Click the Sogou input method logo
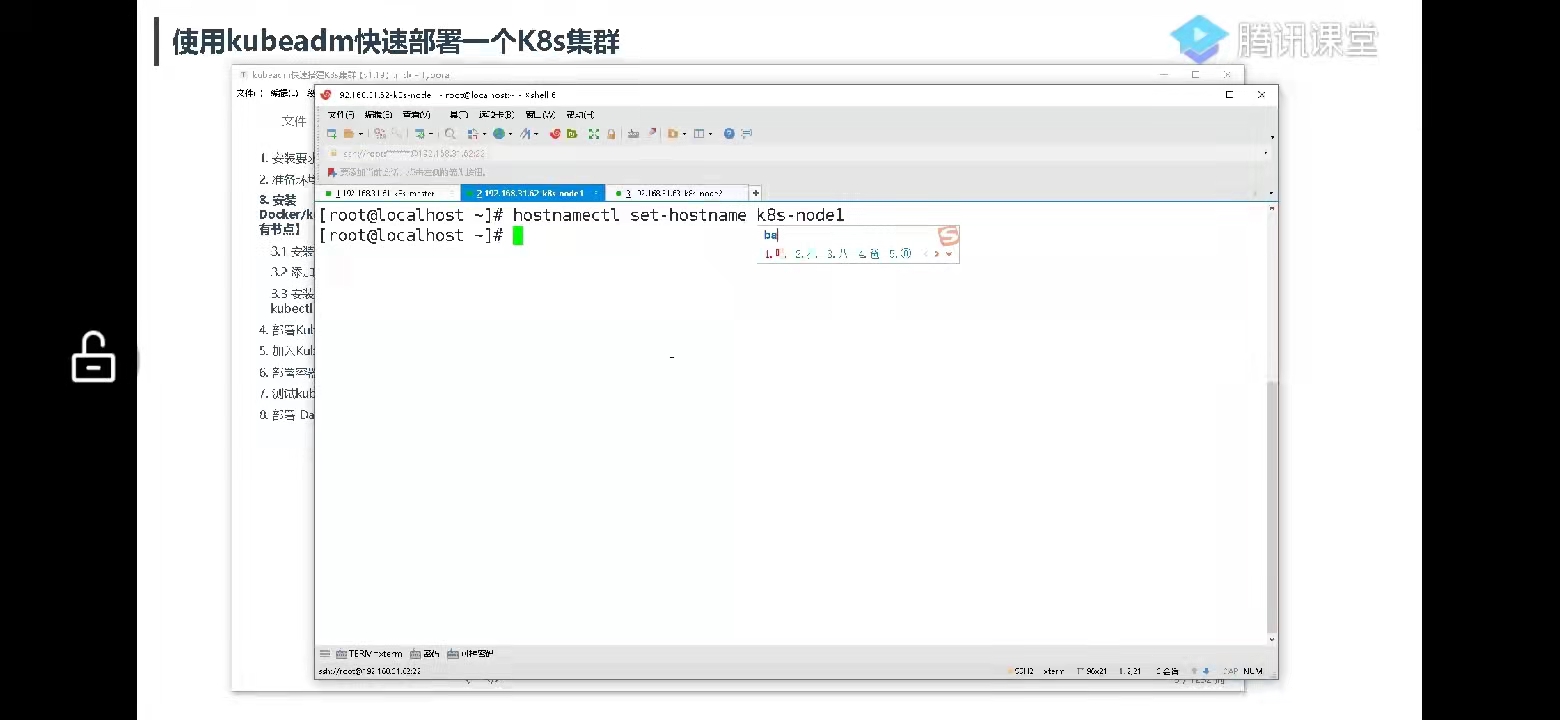Screen dimensions: 1560x720 coord(948,236)
